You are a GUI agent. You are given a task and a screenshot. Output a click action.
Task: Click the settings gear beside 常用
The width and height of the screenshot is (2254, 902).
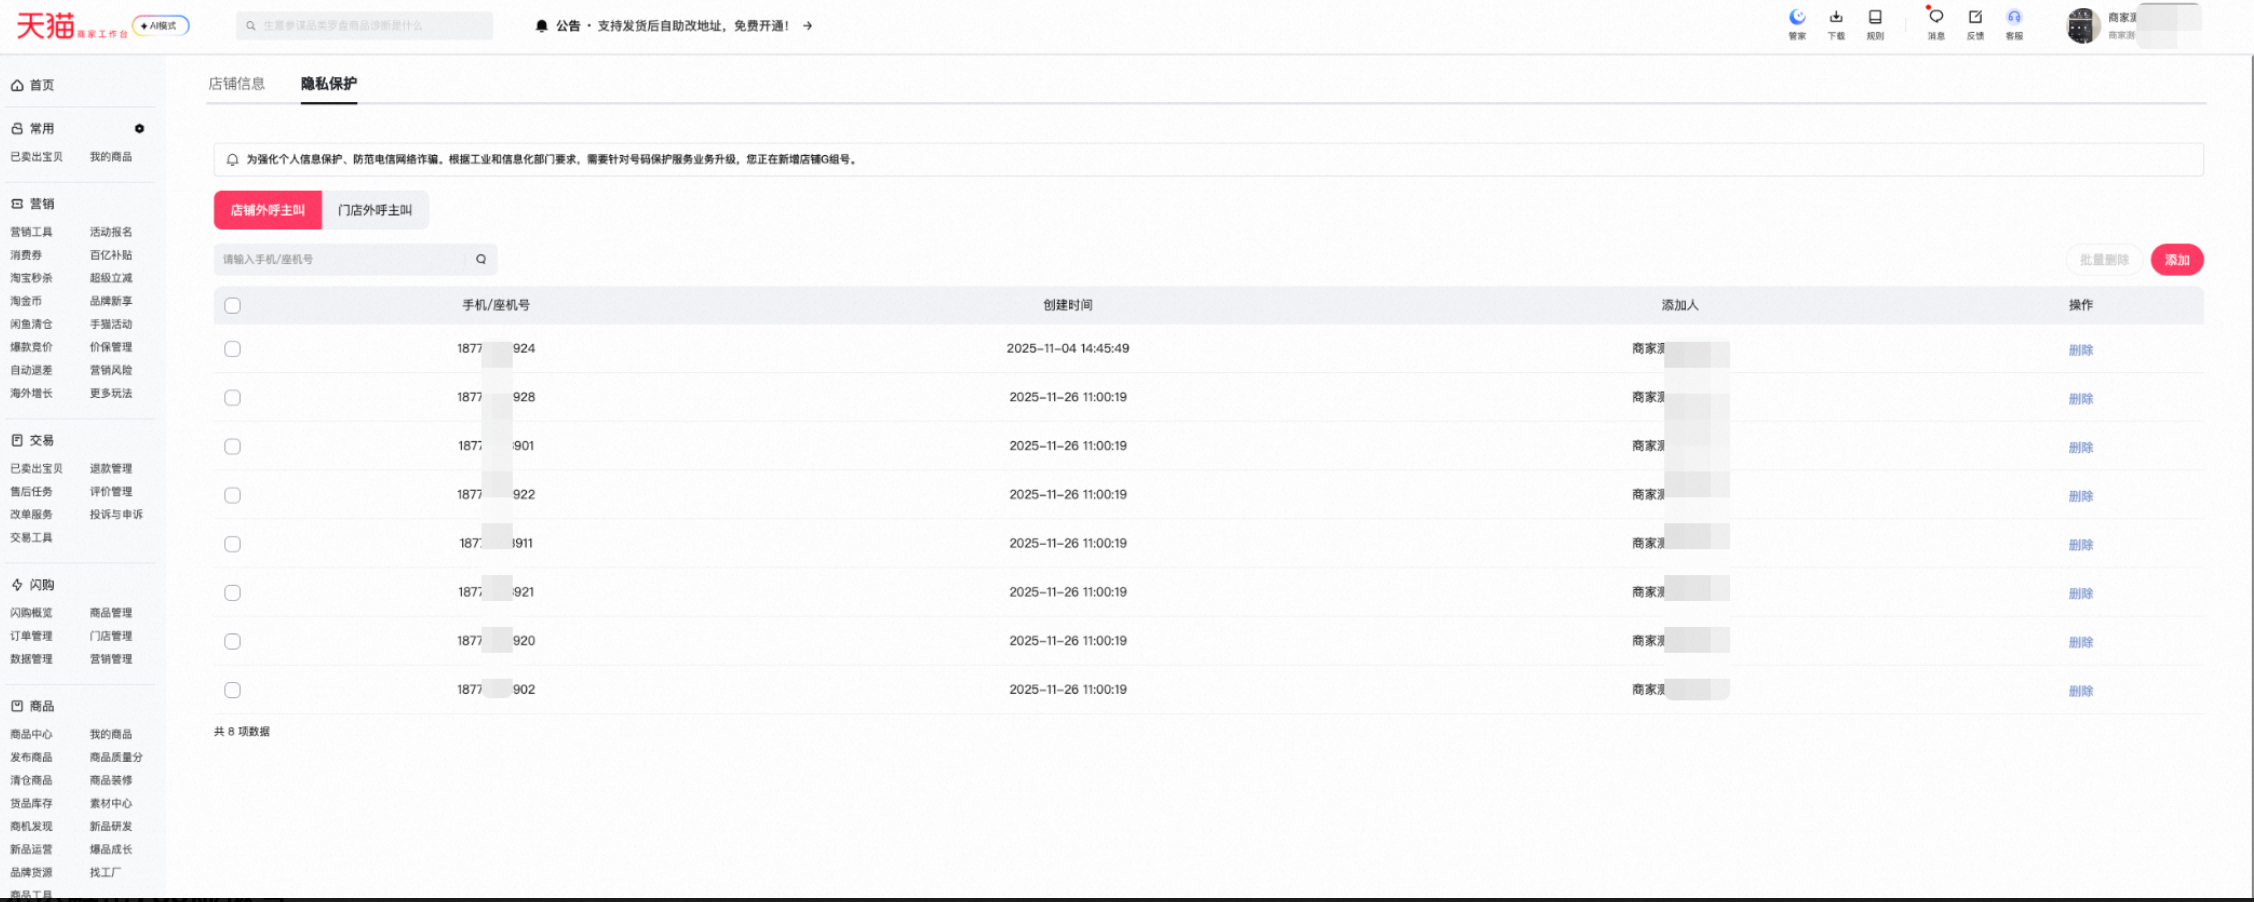(x=140, y=128)
